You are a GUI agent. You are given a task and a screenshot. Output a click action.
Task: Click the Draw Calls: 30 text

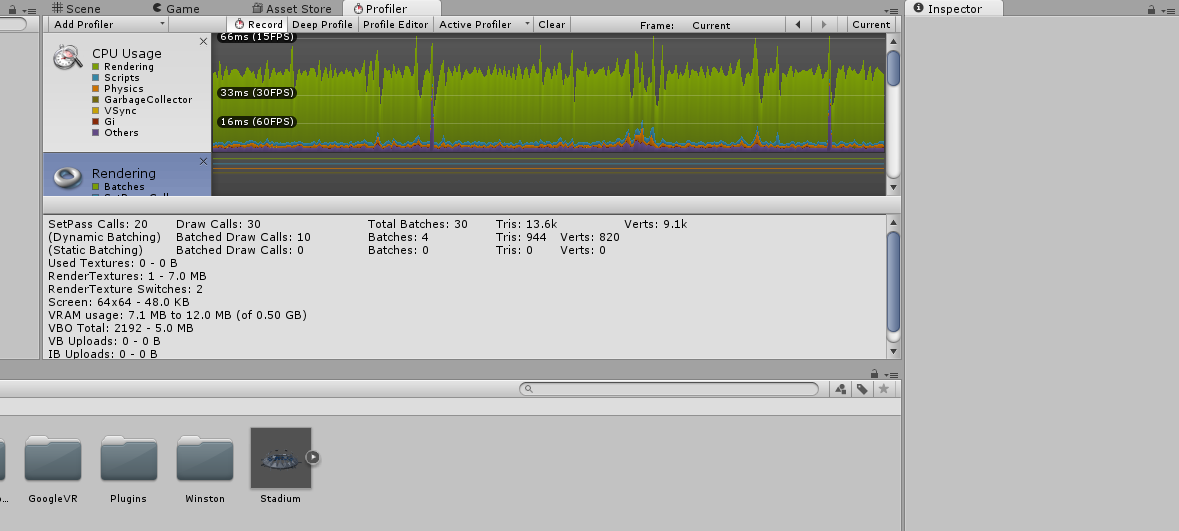[x=218, y=224]
